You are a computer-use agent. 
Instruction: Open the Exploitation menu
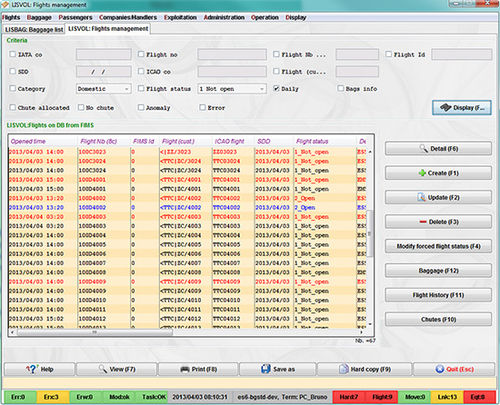180,17
